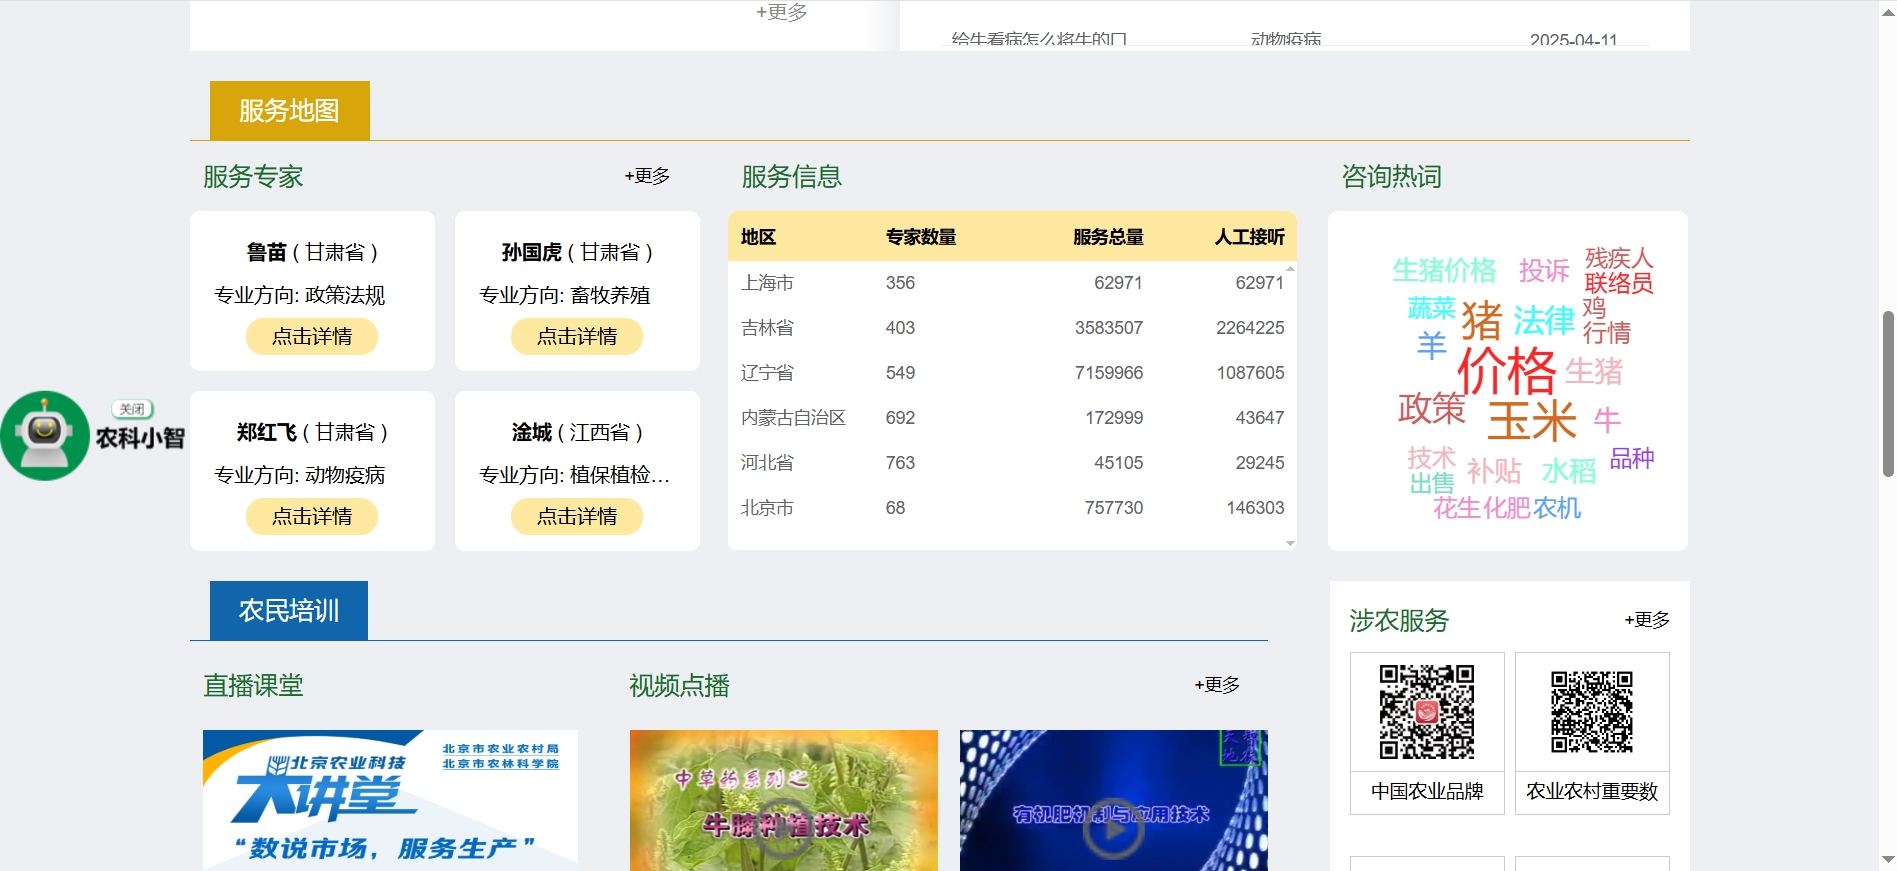Click the word 价格 in hot-word cloud
This screenshot has height=871, width=1897.
click(x=1506, y=371)
